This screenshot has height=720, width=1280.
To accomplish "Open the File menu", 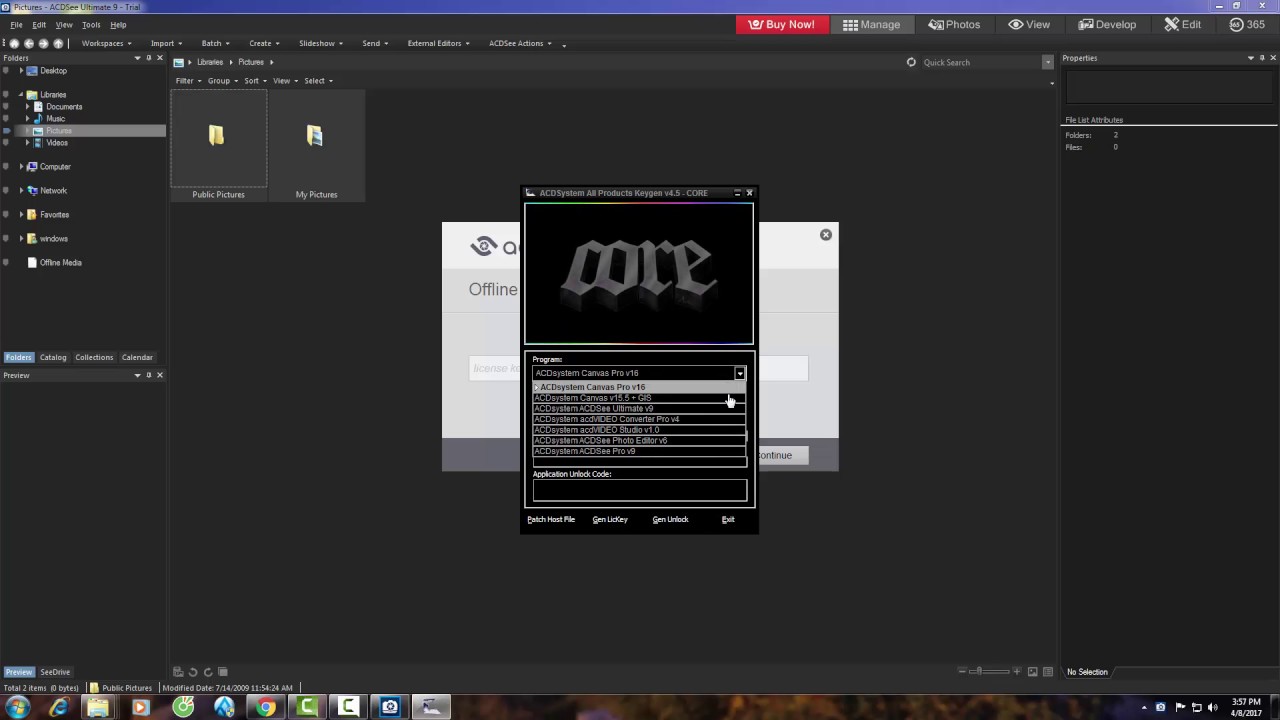I will click(16, 24).
